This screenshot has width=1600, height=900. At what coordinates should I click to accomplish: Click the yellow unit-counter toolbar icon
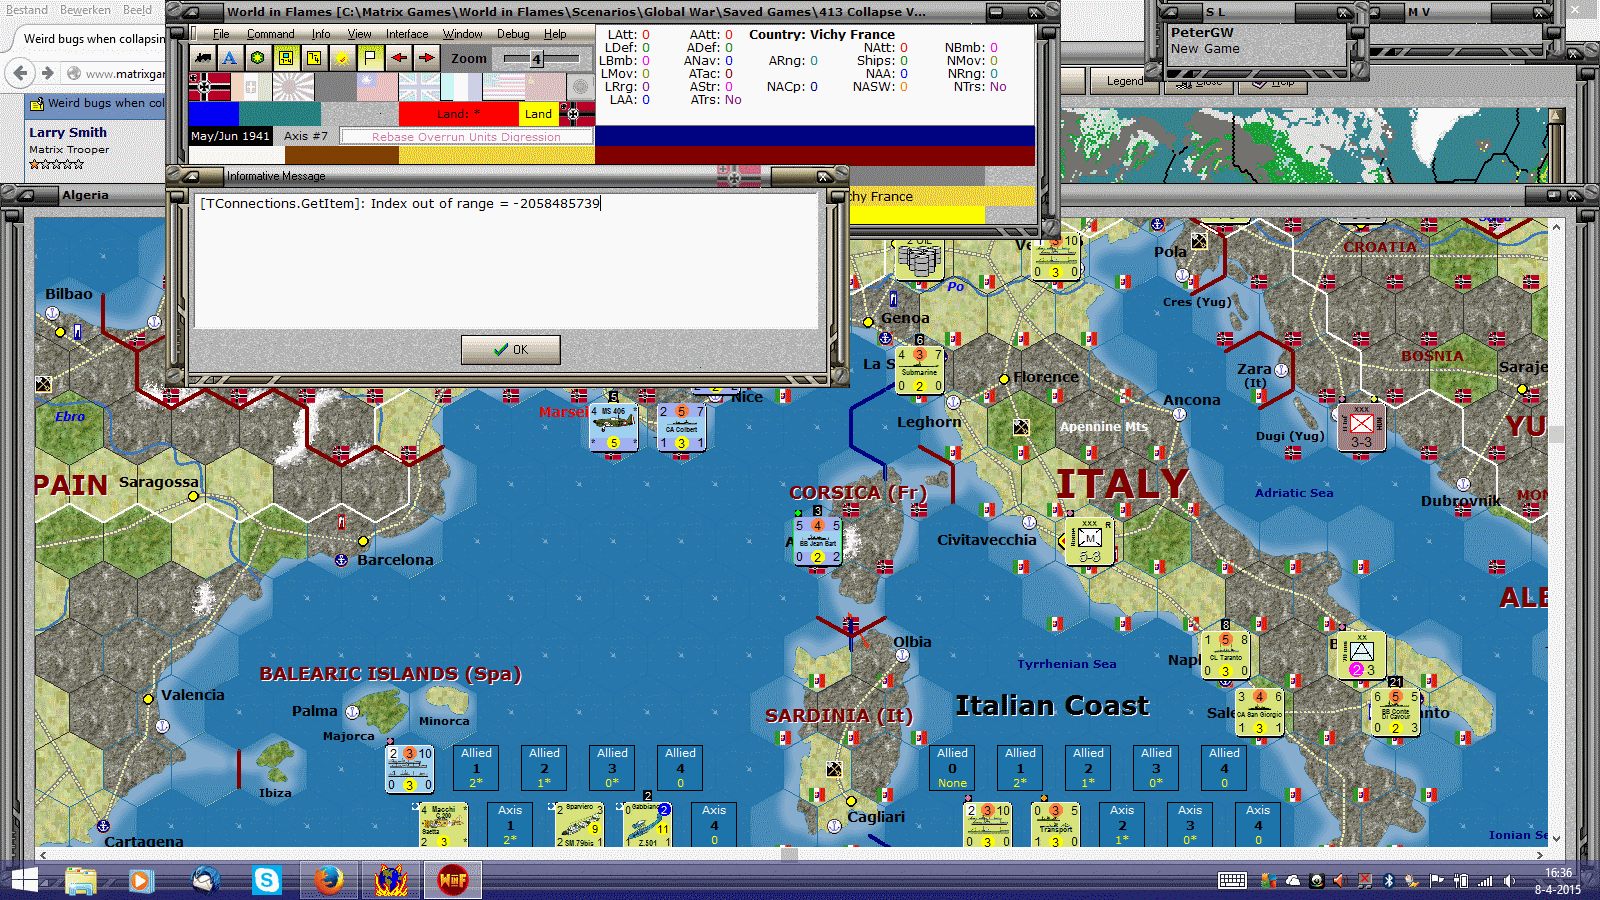286,58
